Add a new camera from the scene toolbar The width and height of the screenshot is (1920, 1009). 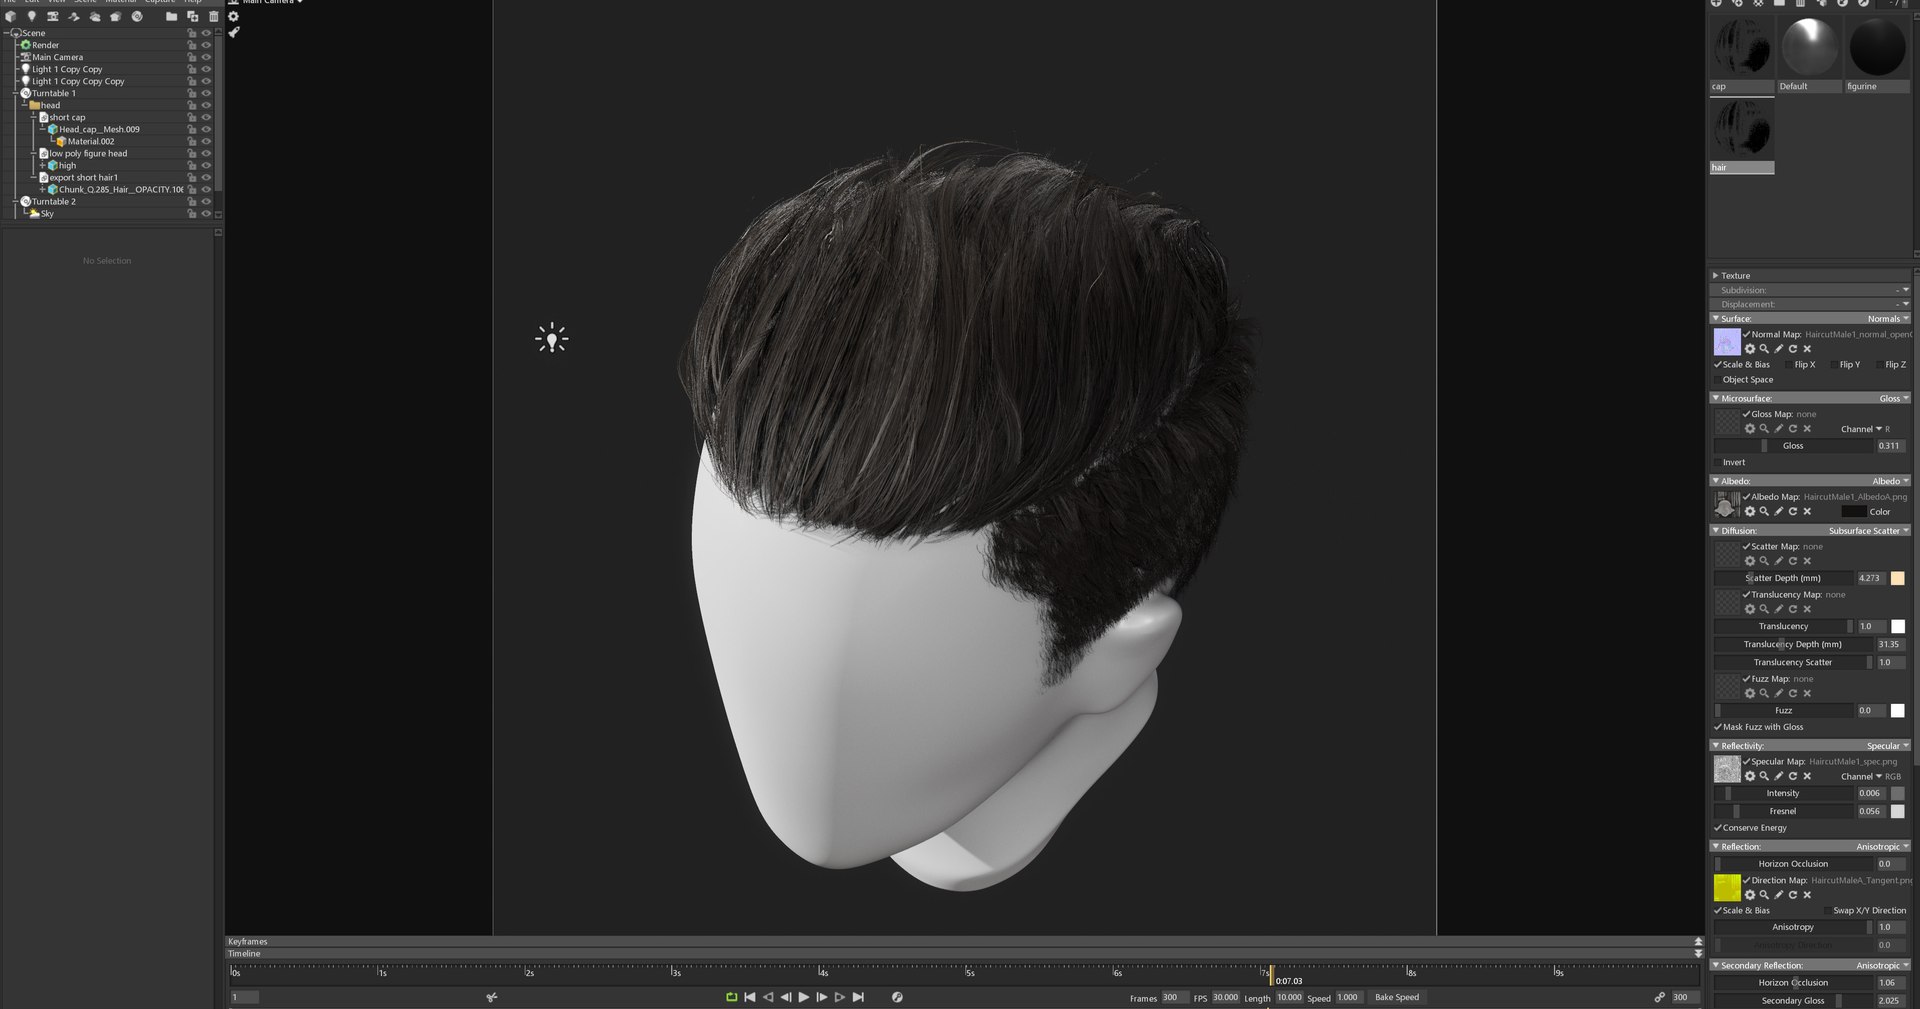(x=52, y=16)
